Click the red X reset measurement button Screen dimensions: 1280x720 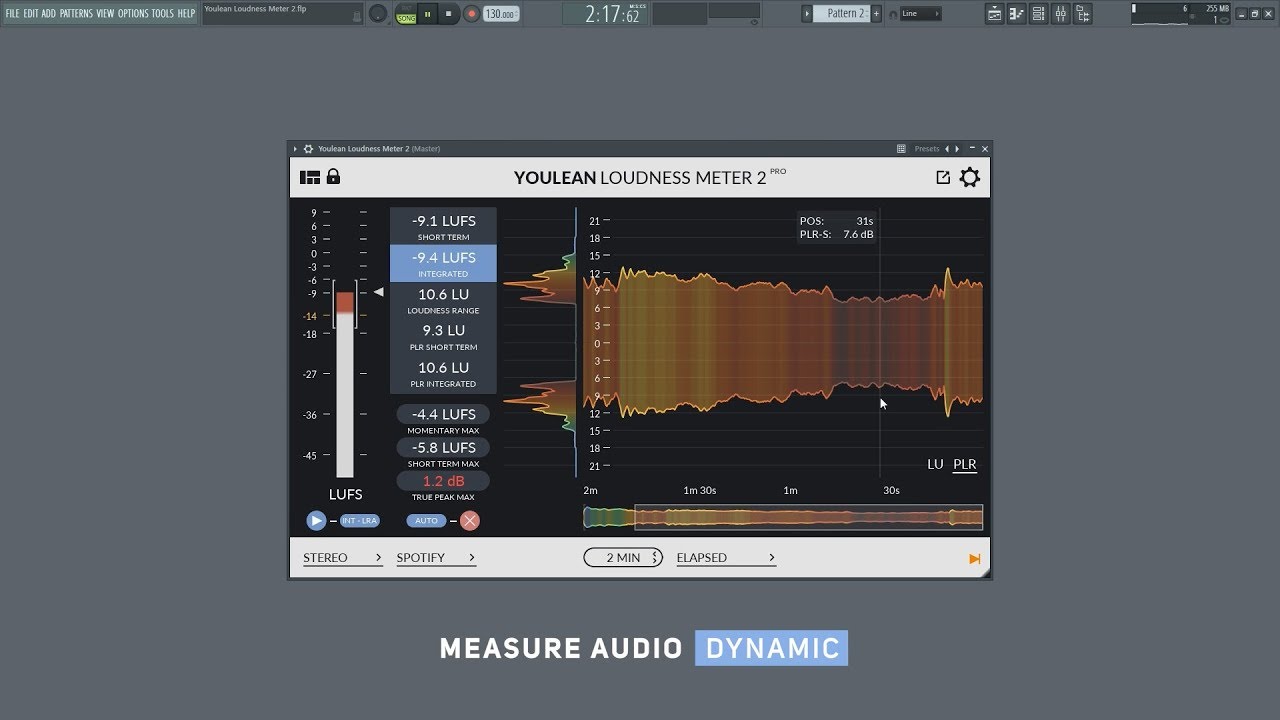(x=469, y=520)
